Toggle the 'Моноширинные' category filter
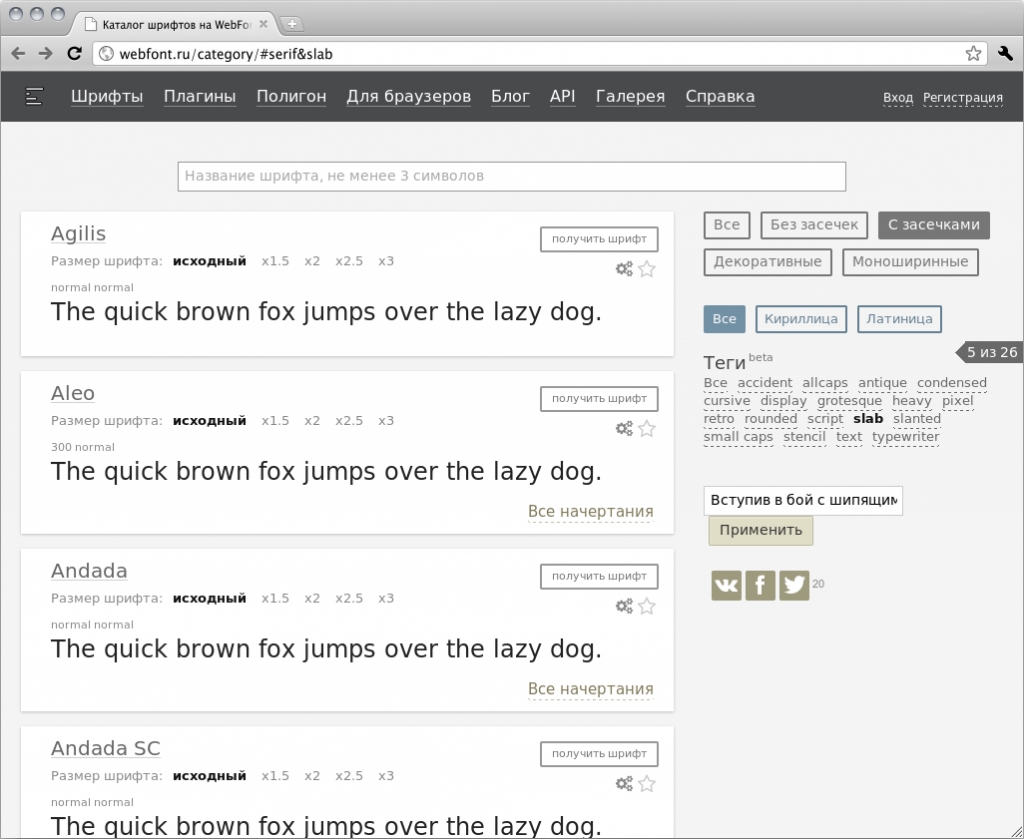This screenshot has height=839, width=1024. pyautogui.click(x=910, y=262)
